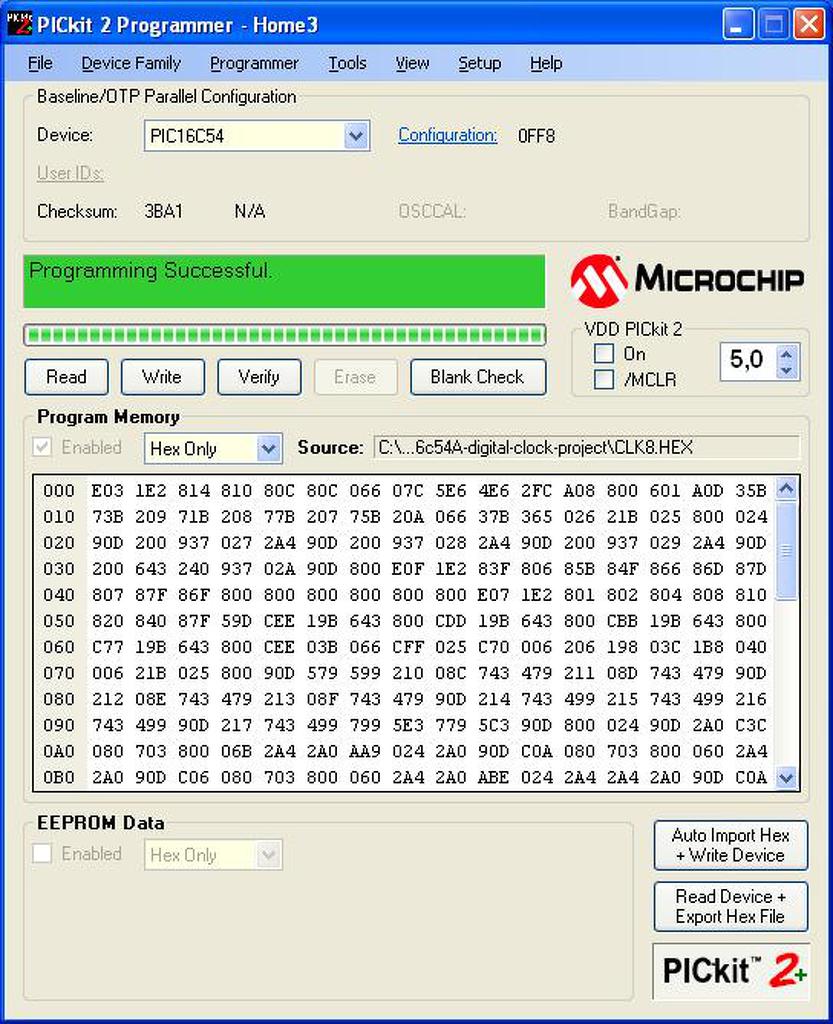Image resolution: width=833 pixels, height=1024 pixels.
Task: Click address row label 050
Action: tap(59, 621)
